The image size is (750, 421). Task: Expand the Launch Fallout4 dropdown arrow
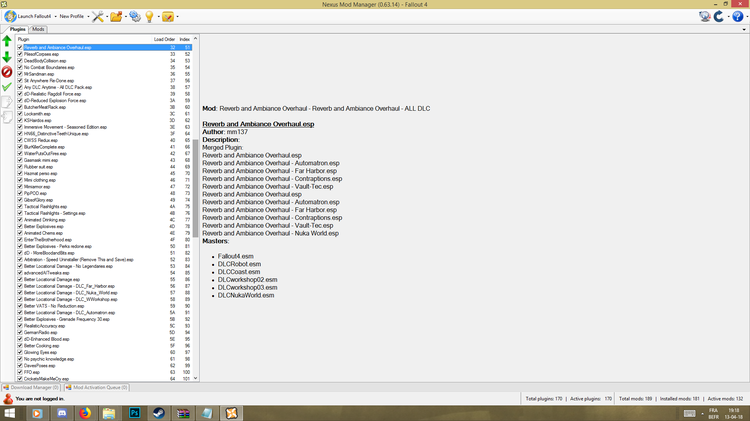55,16
